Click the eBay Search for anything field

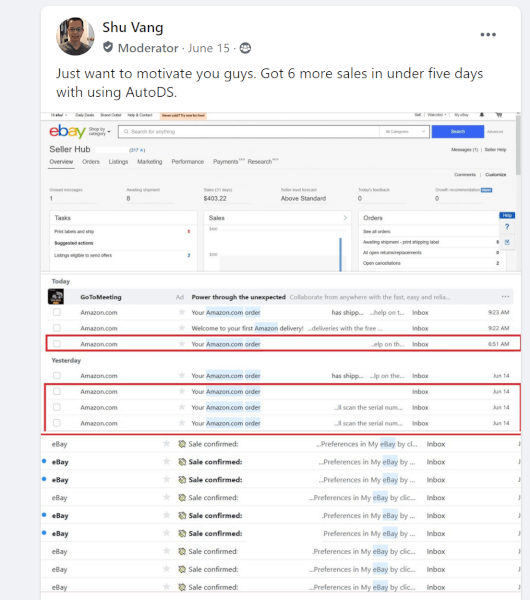(249, 131)
